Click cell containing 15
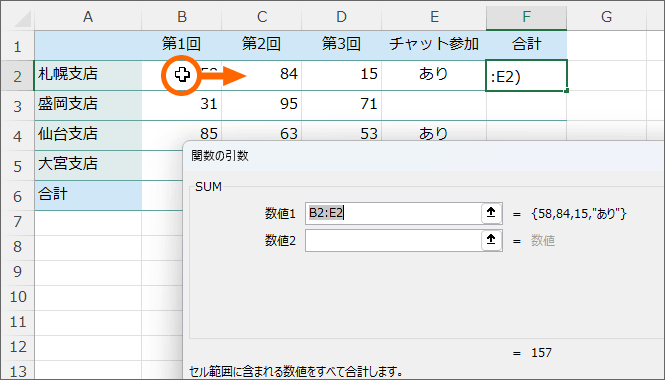Screen dimensions: 665x380 (341, 75)
